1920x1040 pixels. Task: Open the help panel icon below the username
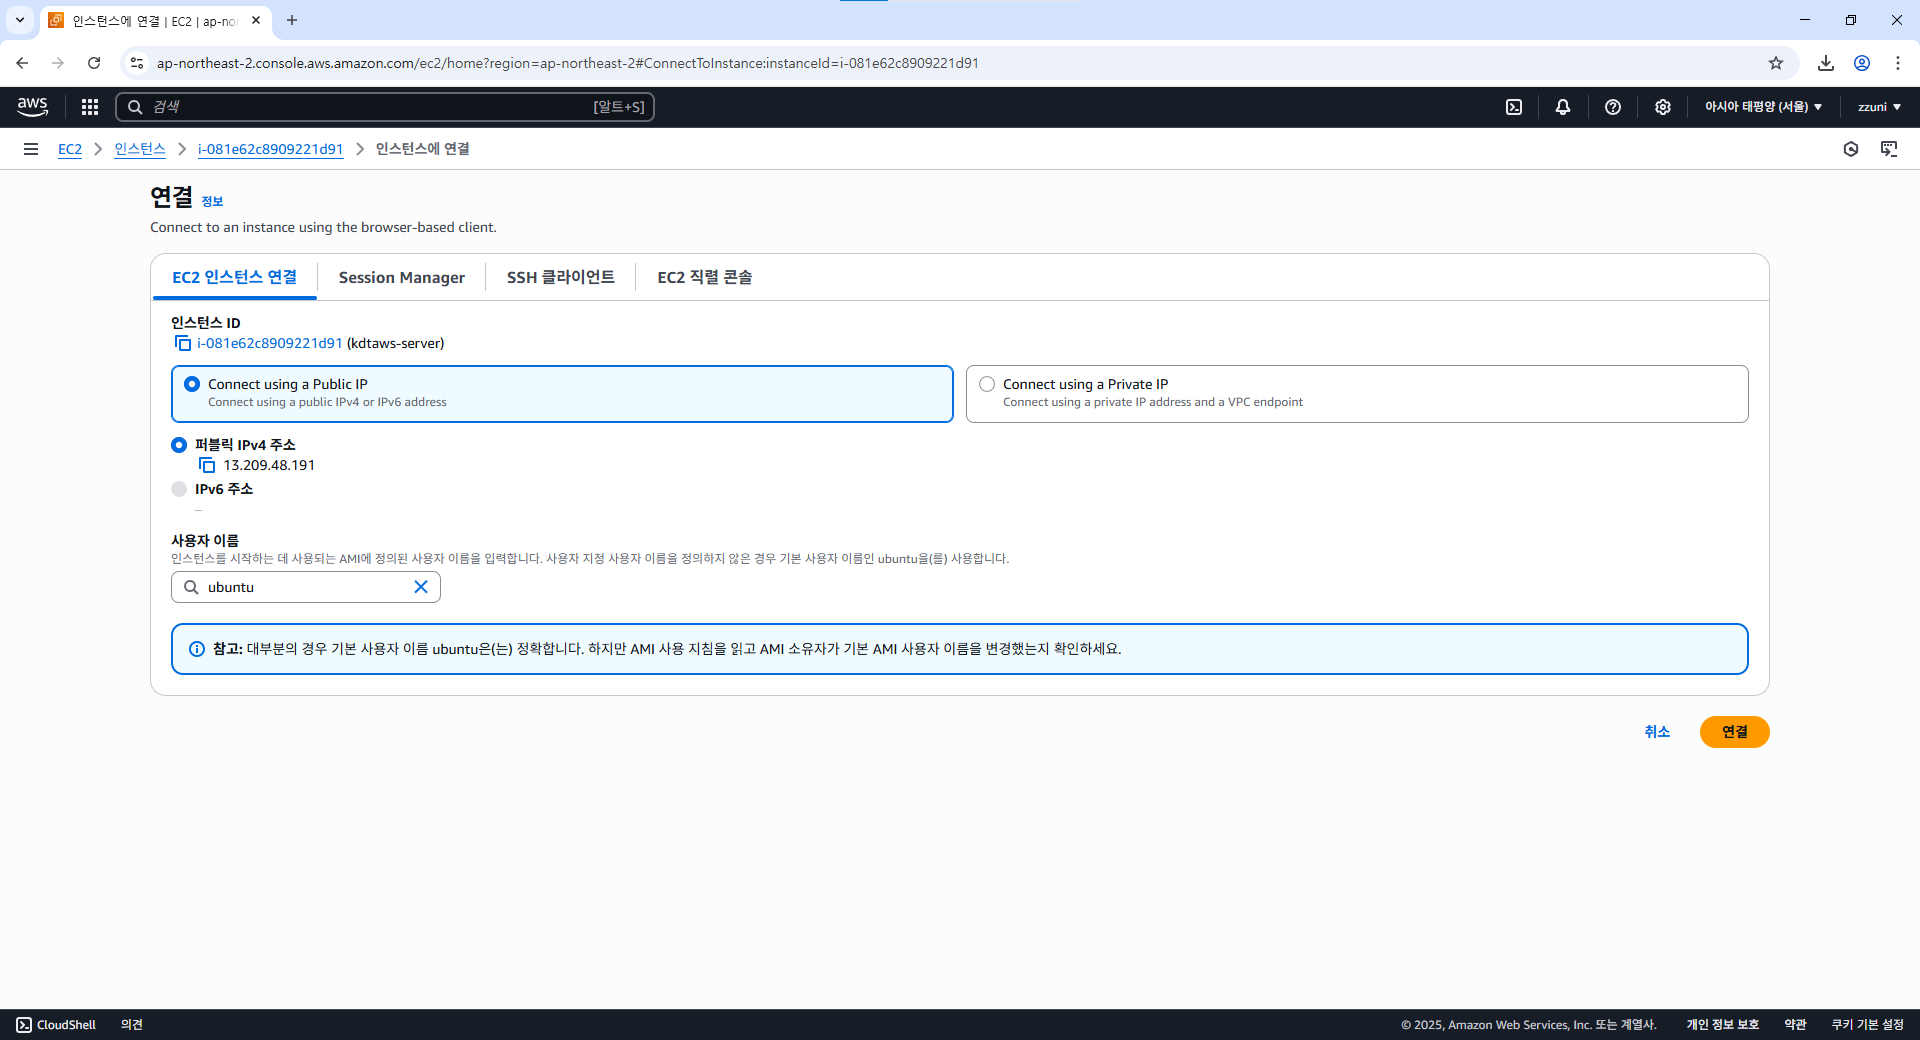pyautogui.click(x=1889, y=149)
